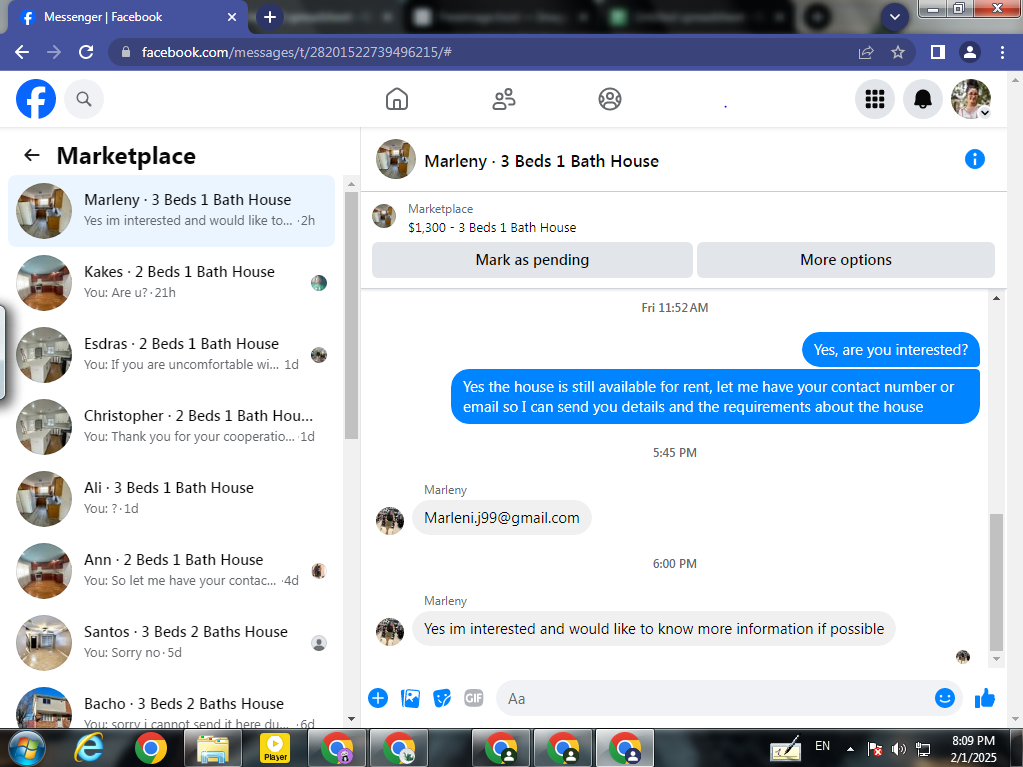Screen dimensions: 1023x767
Task: Open the Bacho 3 Beds 2 Baths conversation
Action: coord(171,708)
